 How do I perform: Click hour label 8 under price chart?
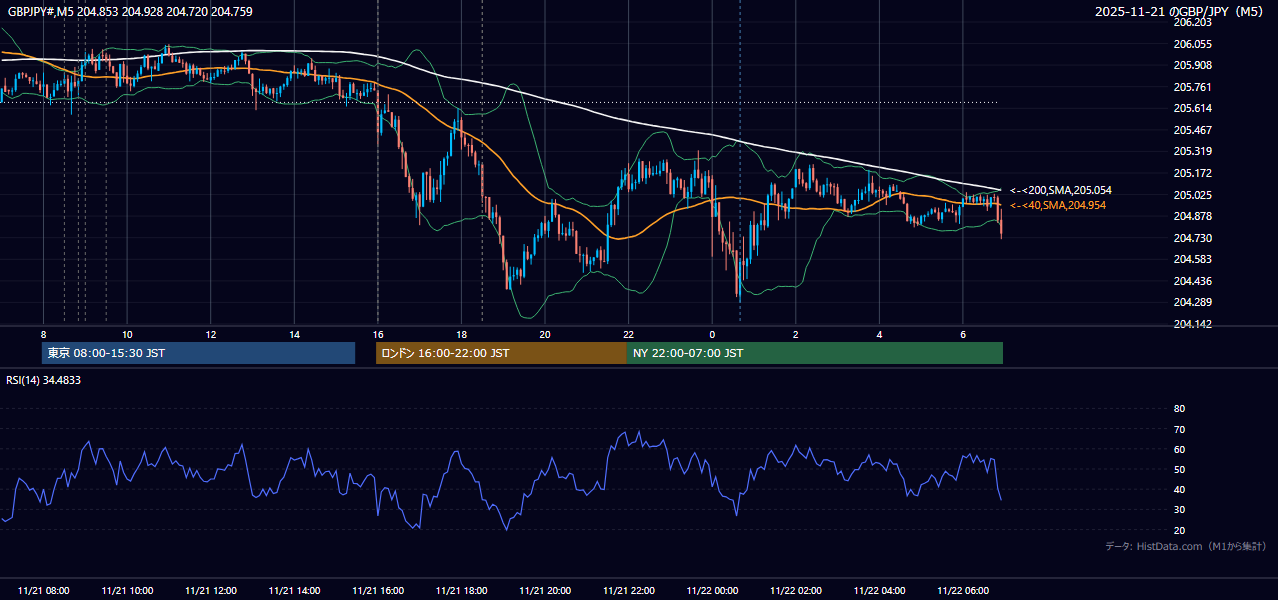coord(43,334)
